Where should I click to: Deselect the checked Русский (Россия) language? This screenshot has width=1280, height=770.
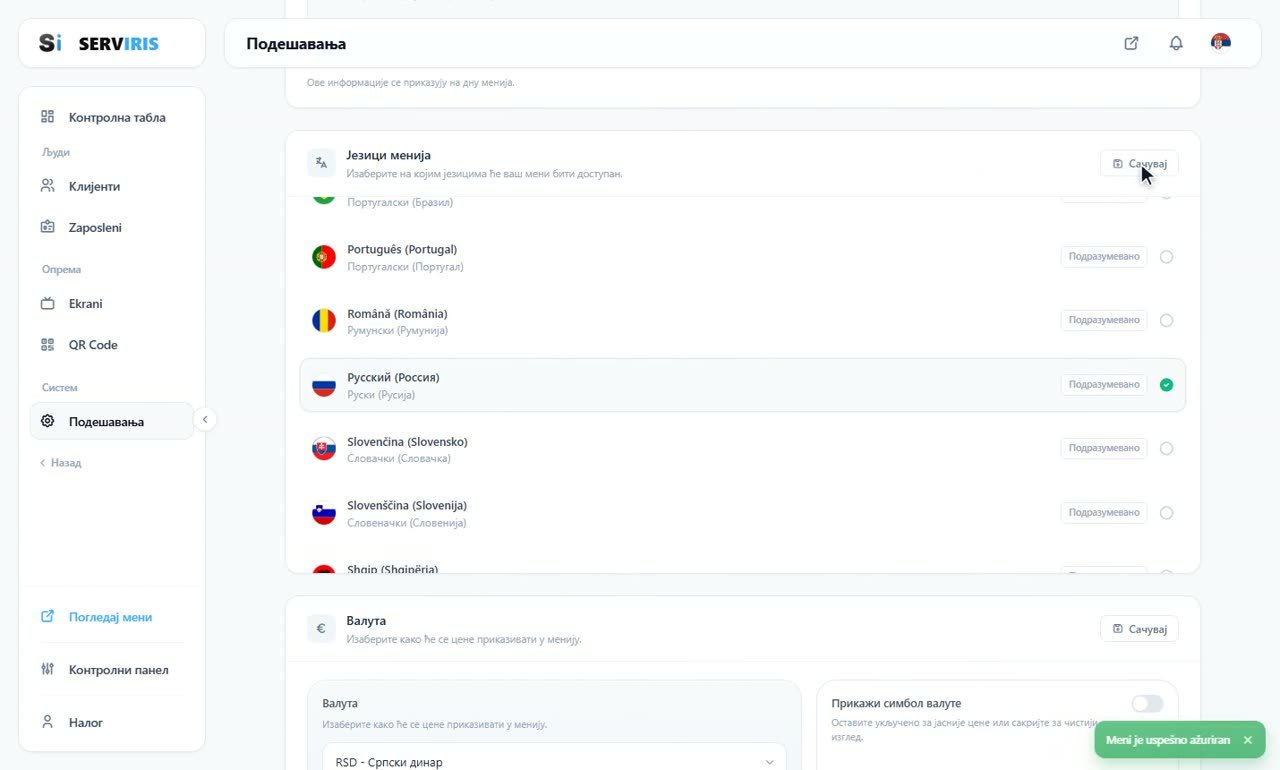[1166, 385]
